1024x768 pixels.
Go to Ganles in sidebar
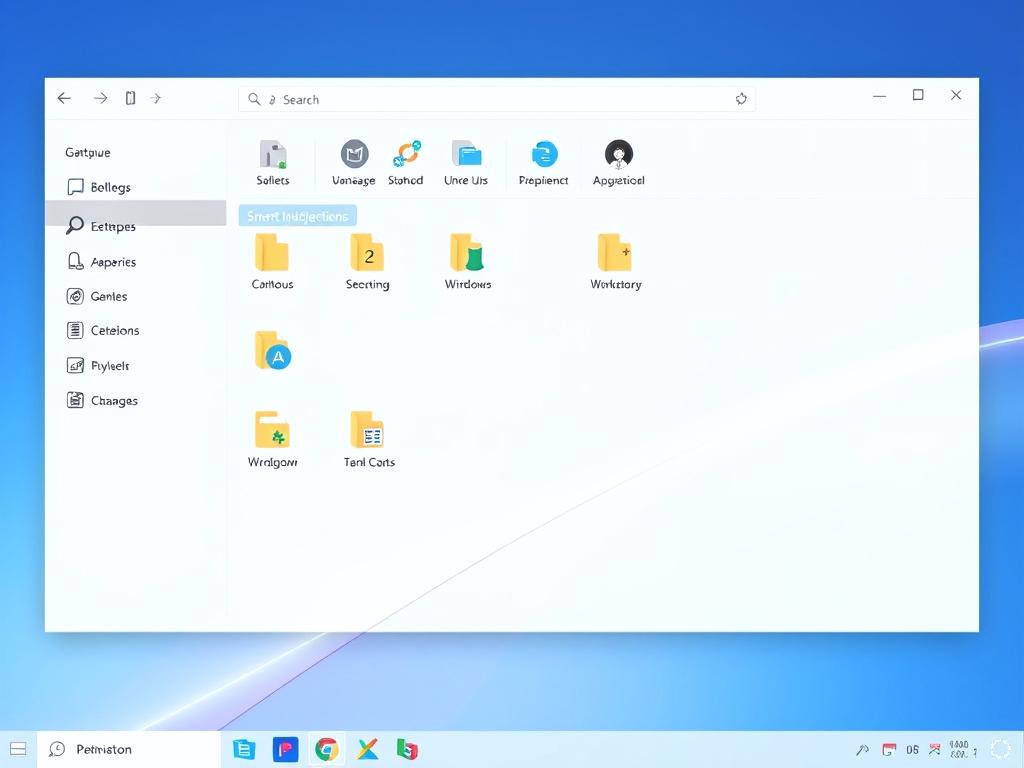(108, 296)
